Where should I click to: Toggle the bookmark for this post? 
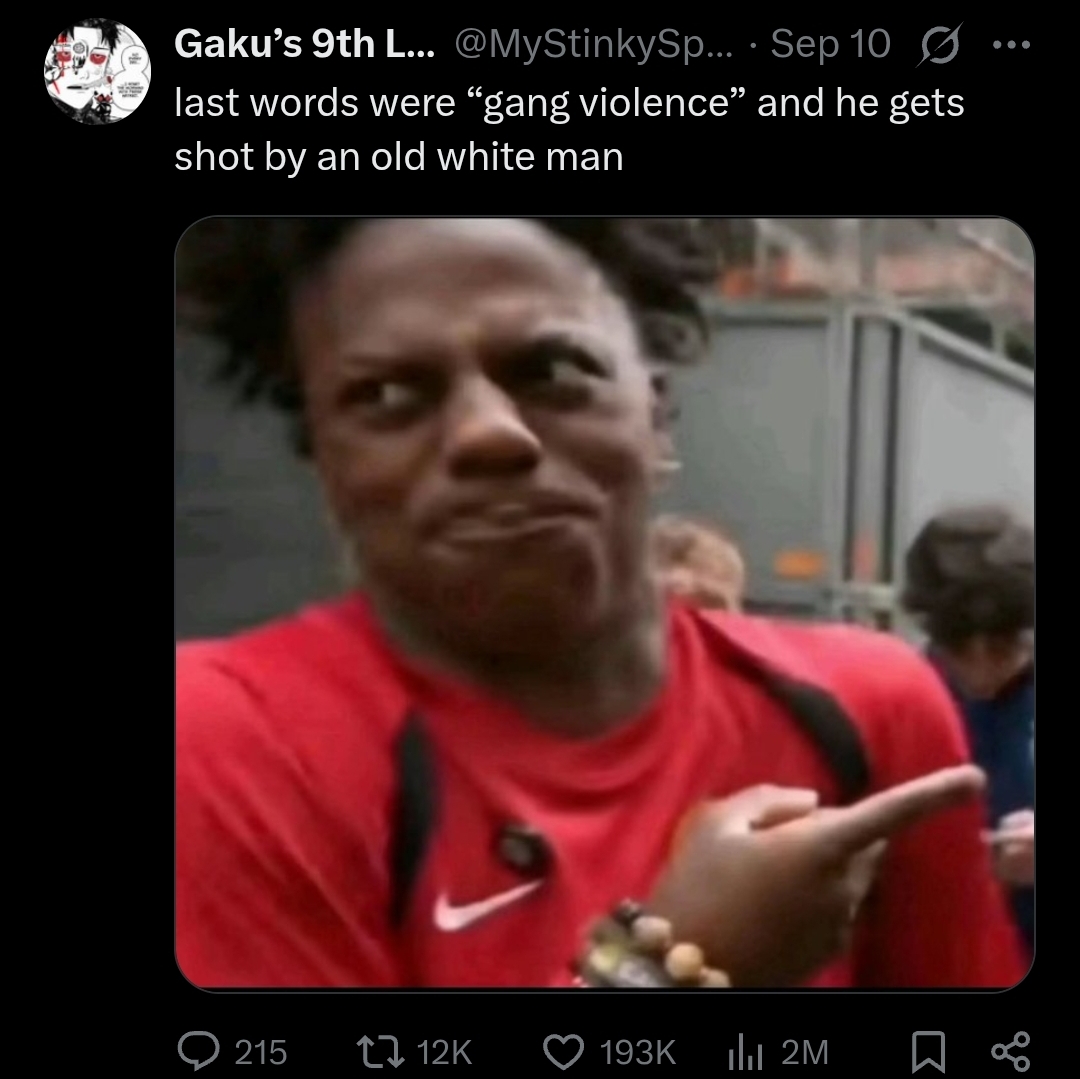point(928,1051)
